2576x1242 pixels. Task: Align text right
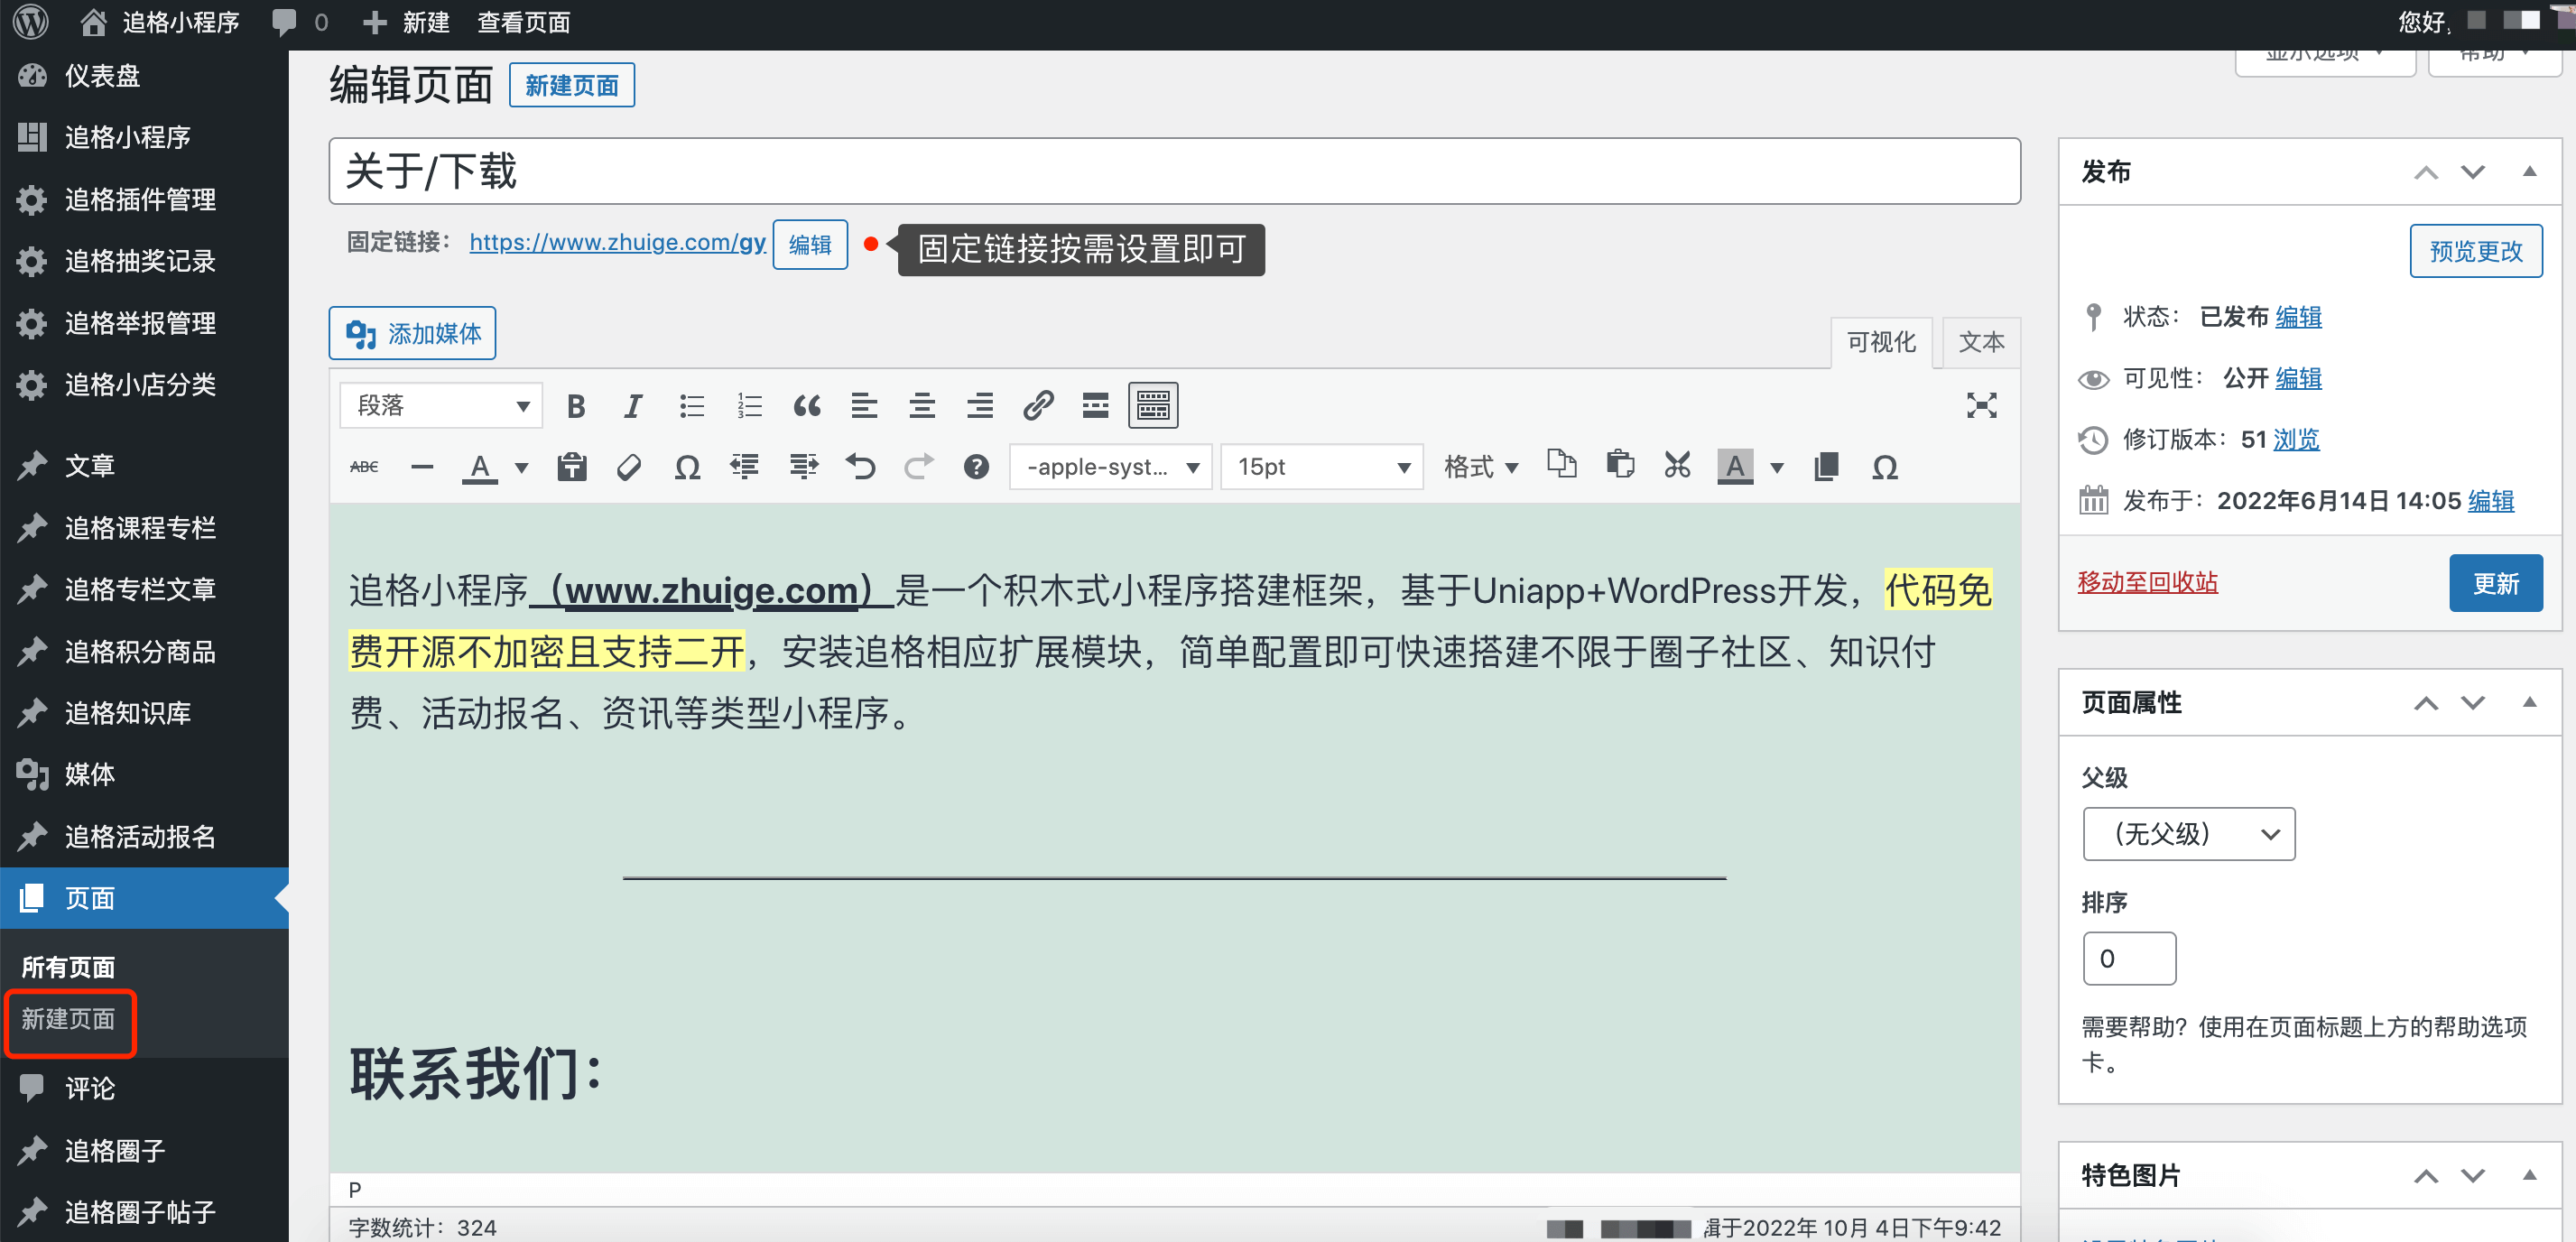980,406
